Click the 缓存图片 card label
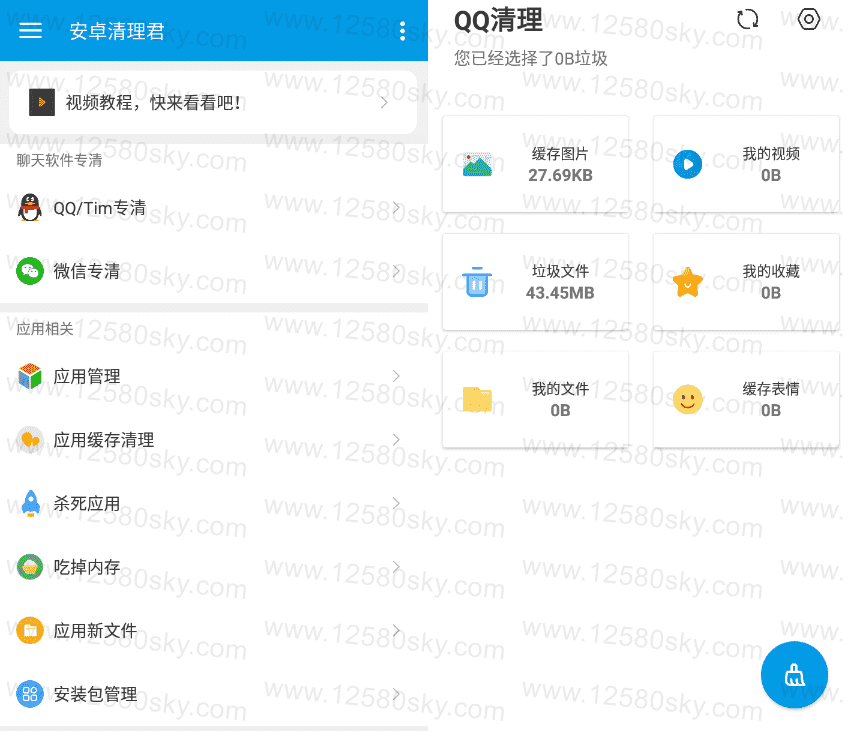The image size is (849, 731). coord(560,154)
